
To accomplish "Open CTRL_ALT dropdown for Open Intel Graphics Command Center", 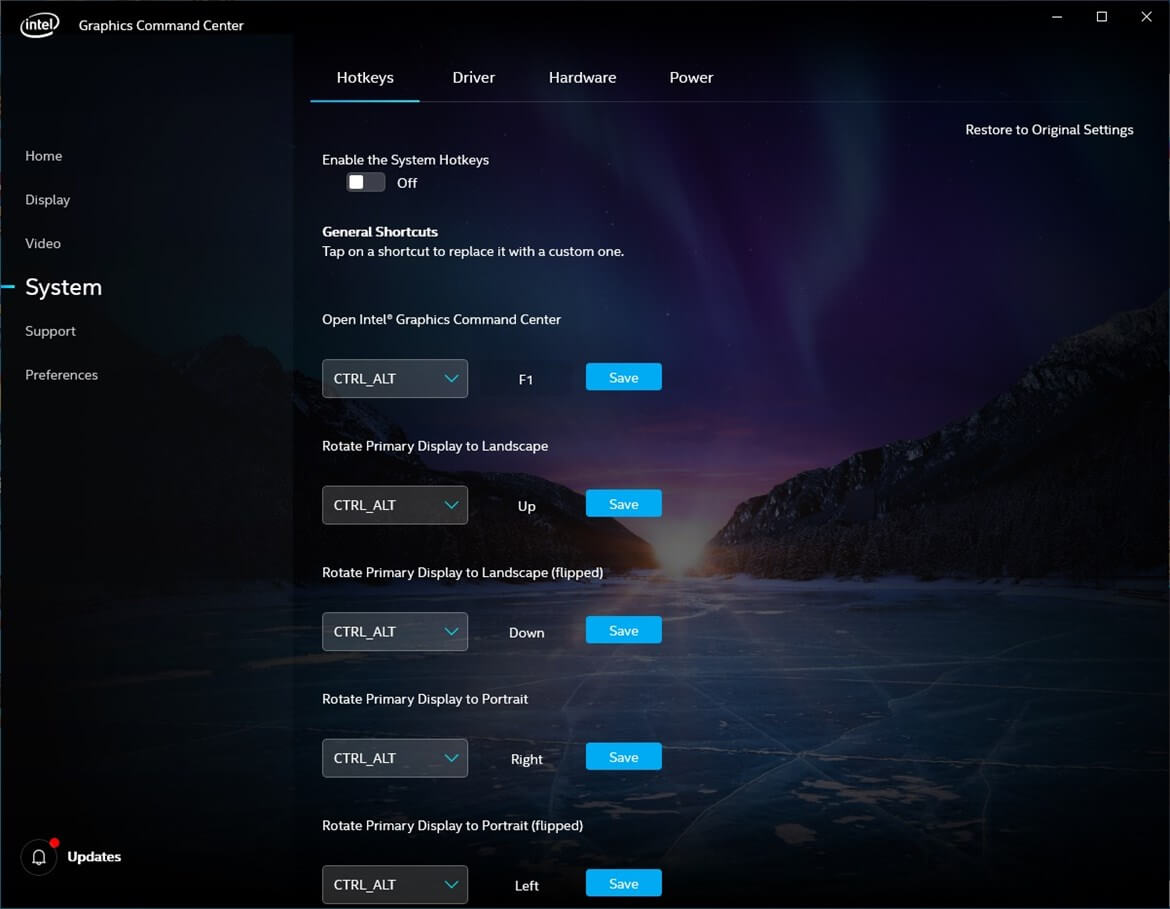I will coord(395,378).
